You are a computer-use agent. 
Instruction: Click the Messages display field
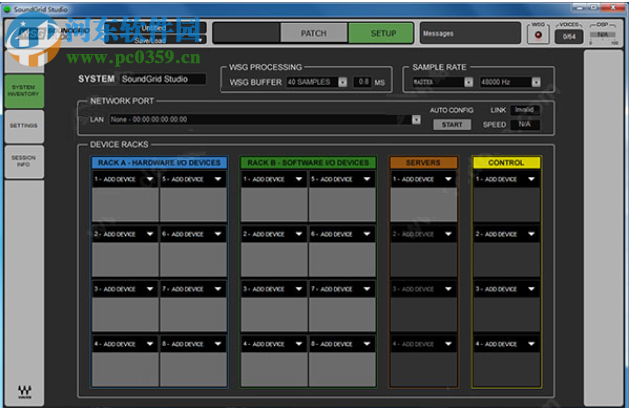click(470, 33)
